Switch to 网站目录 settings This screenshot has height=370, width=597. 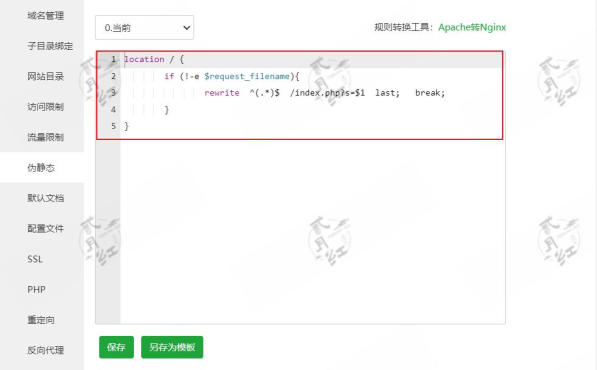[45, 77]
